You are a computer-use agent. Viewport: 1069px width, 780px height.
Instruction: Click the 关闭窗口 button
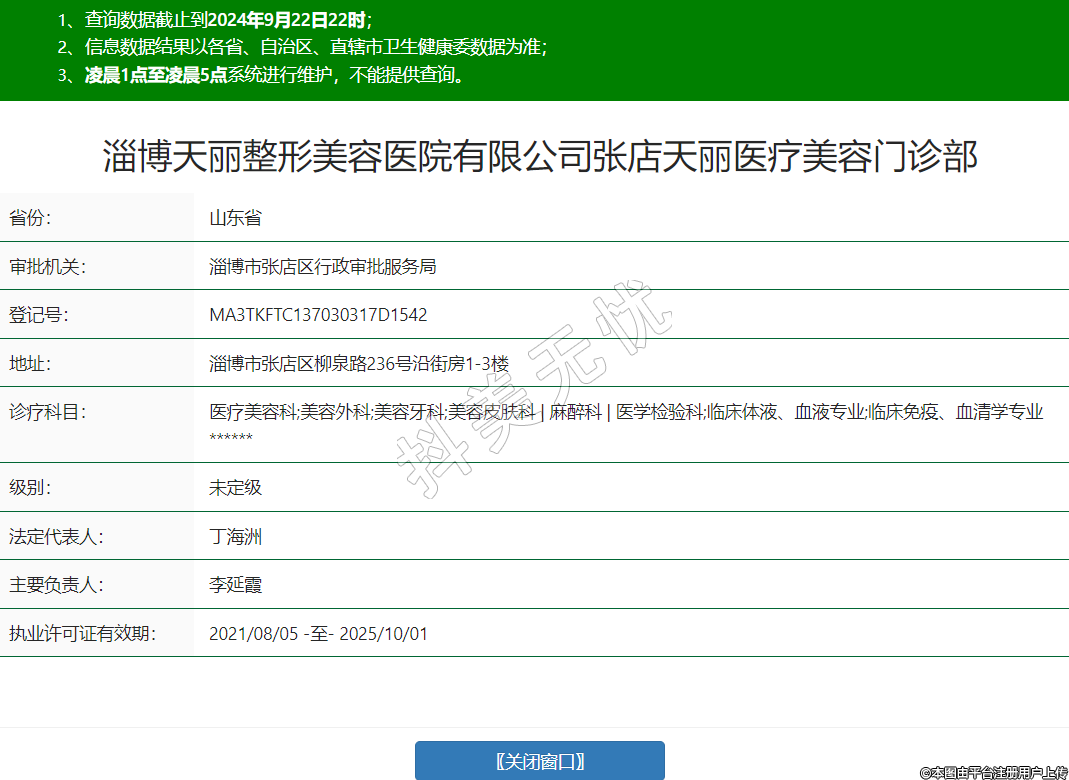coord(539,761)
